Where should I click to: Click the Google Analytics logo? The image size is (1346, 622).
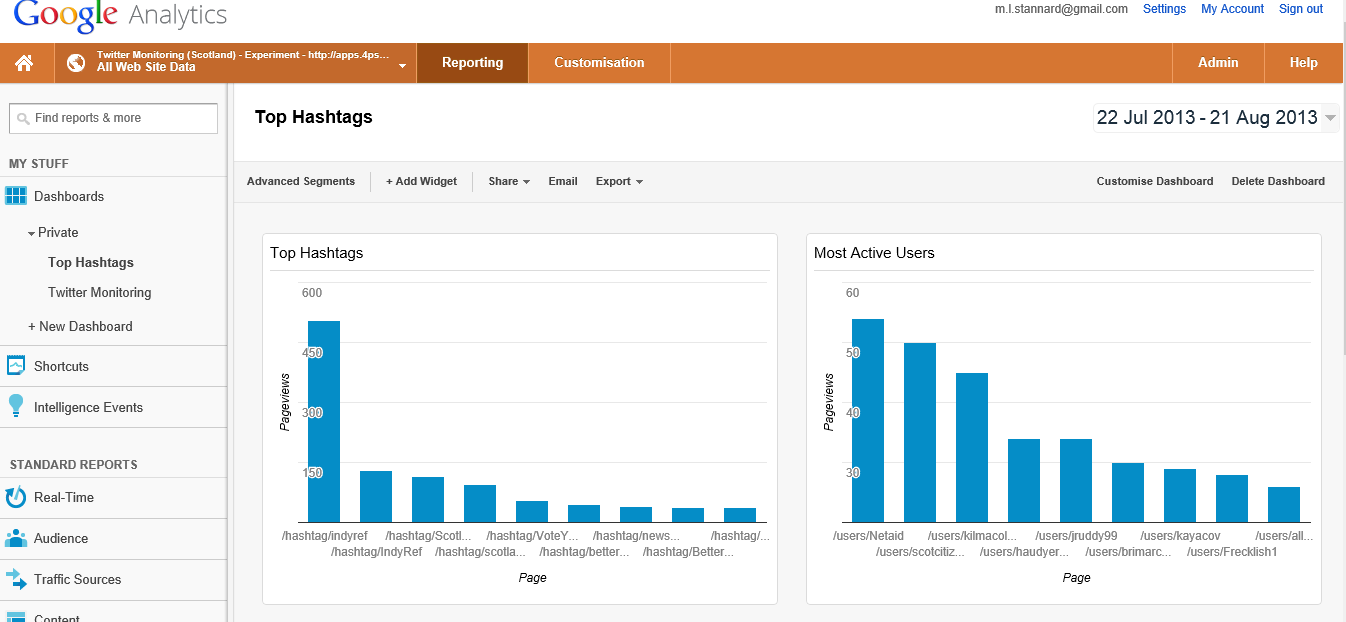[120, 17]
